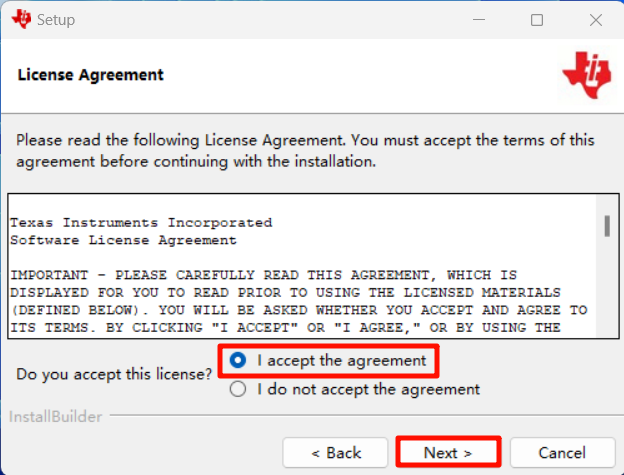
Task: Click the "Texas Instruments Incorporated" license line
Action: pyautogui.click(x=141, y=222)
